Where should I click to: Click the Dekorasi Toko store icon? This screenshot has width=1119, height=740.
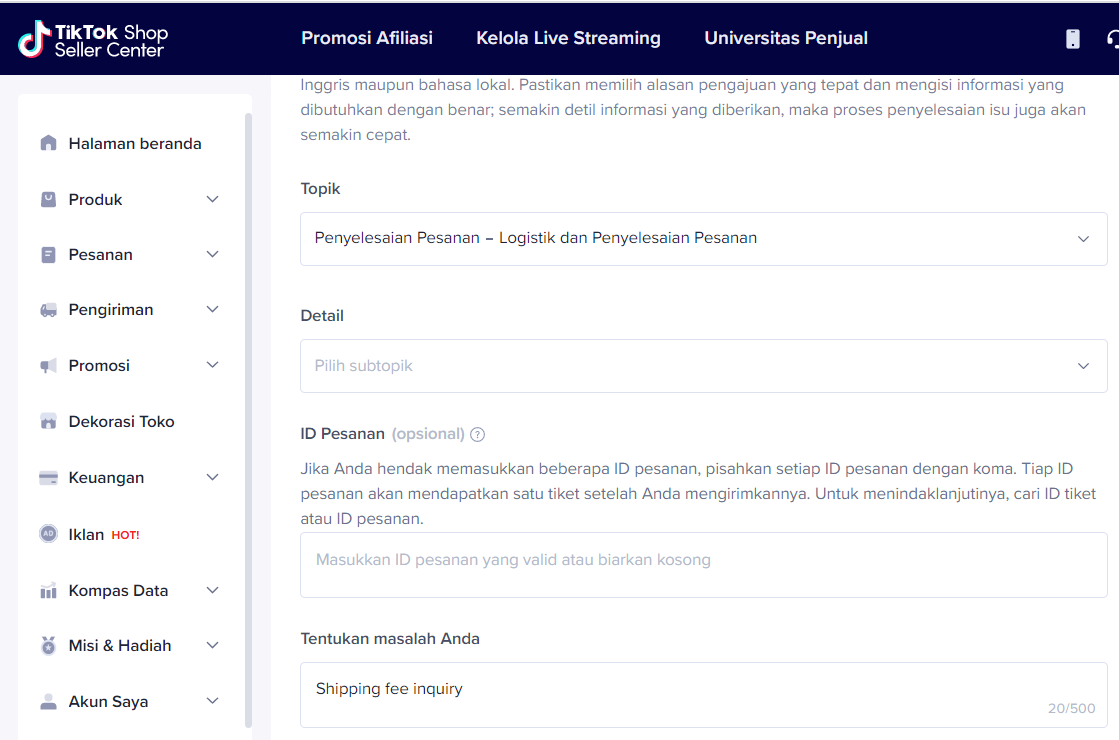tap(48, 421)
